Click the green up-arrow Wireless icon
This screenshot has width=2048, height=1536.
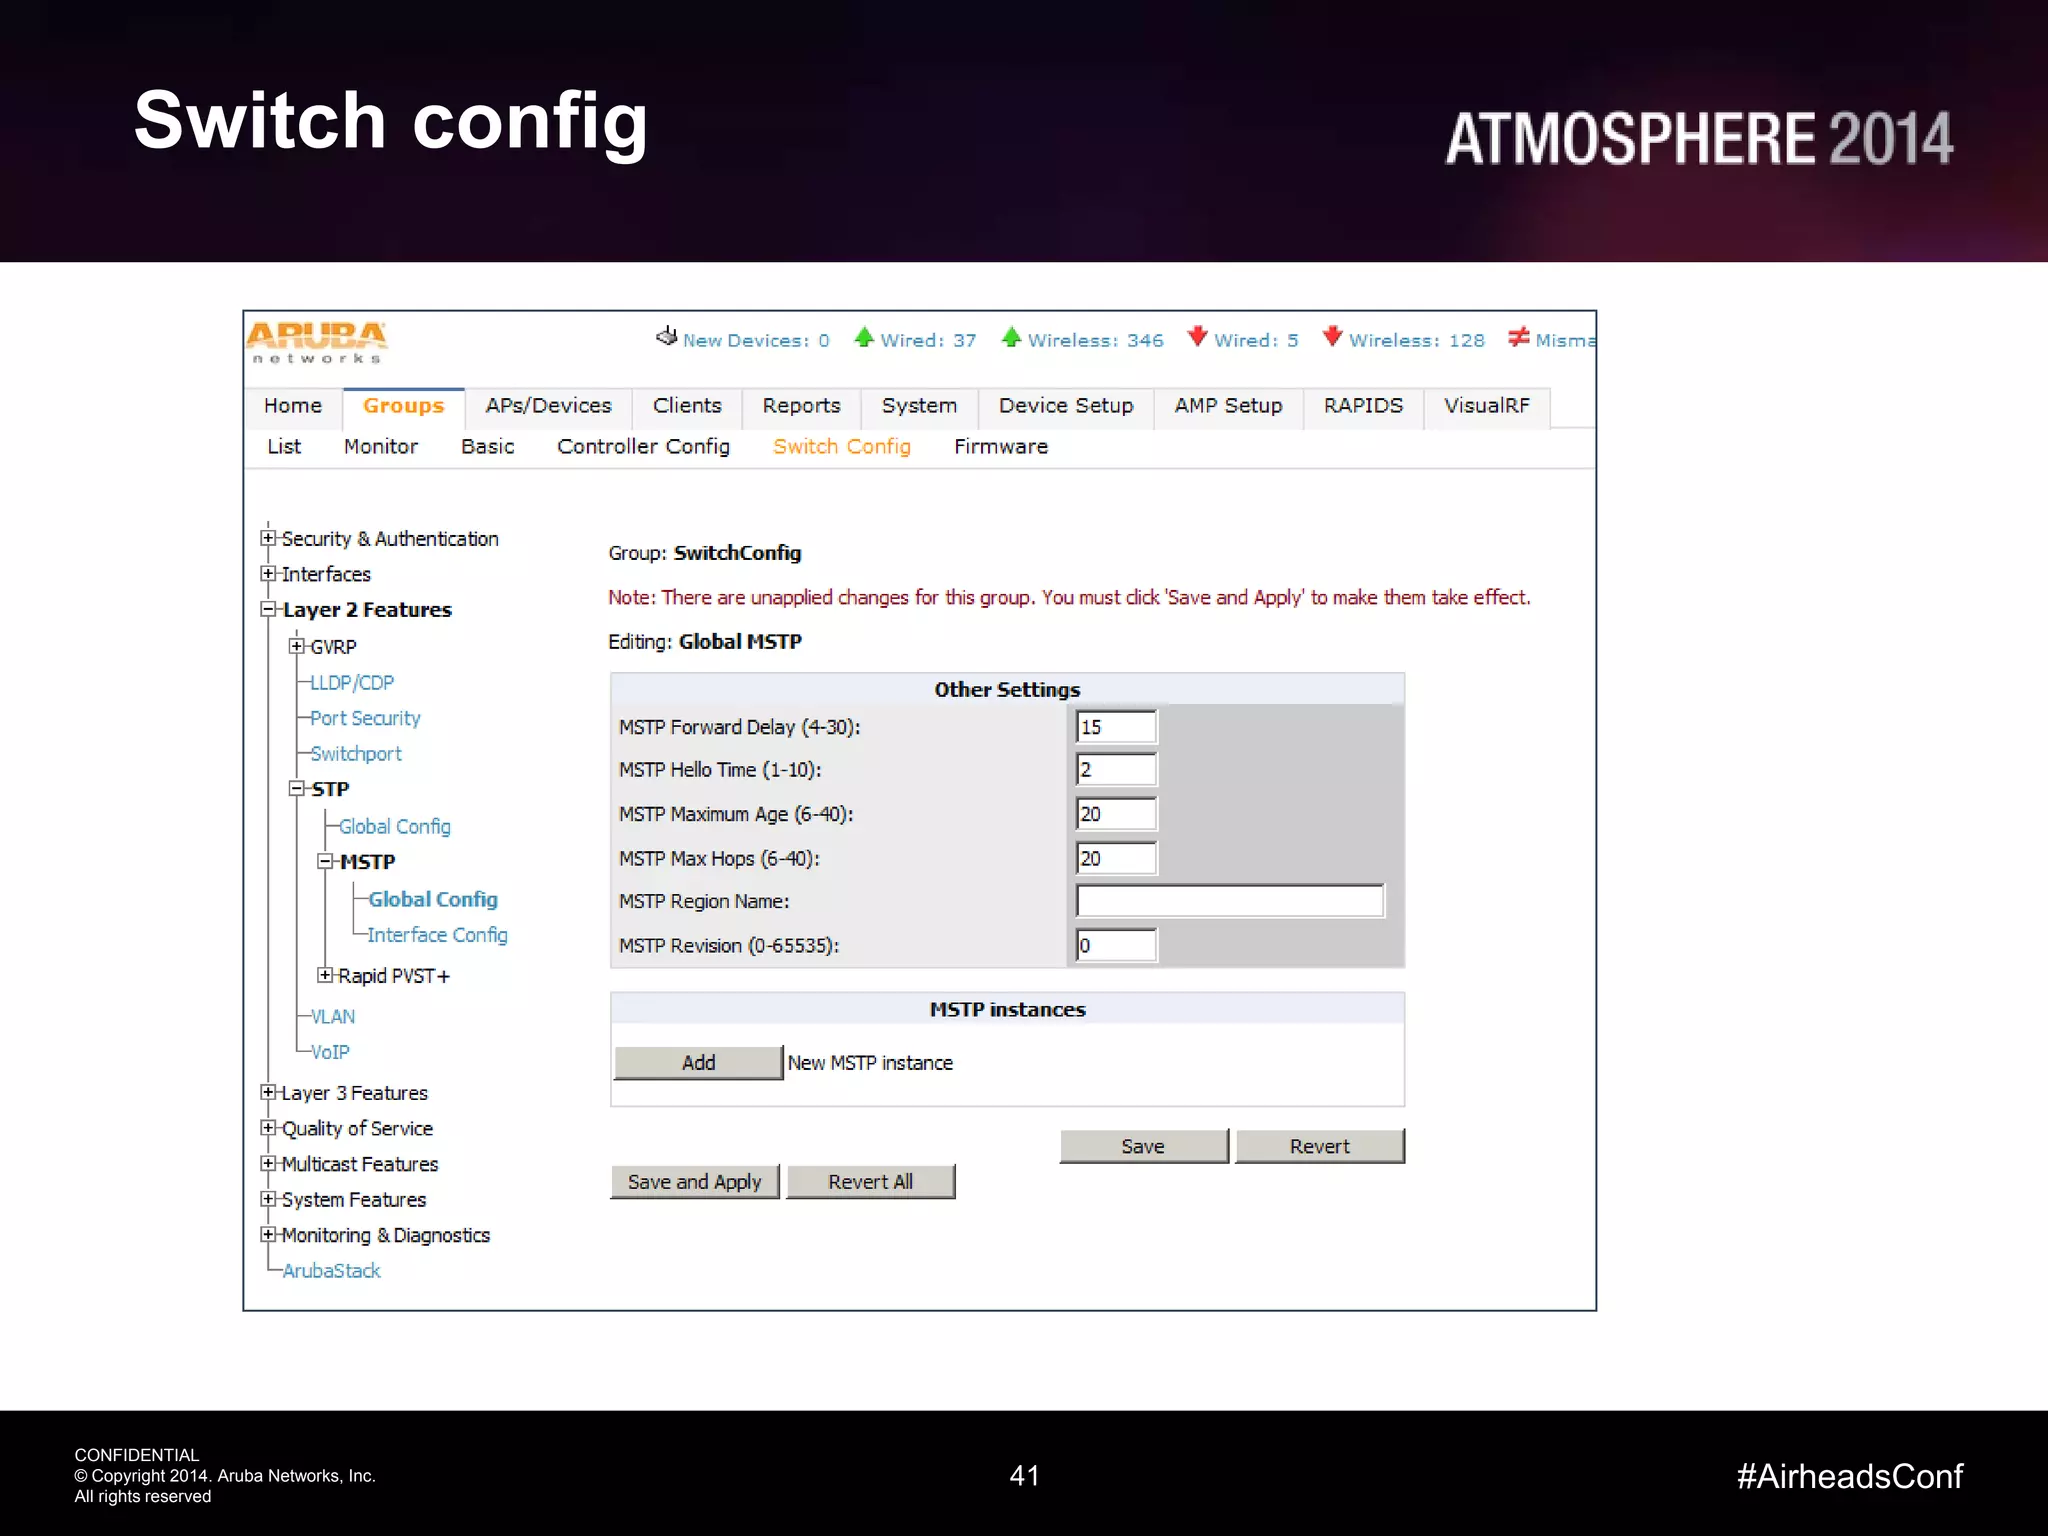(1011, 337)
